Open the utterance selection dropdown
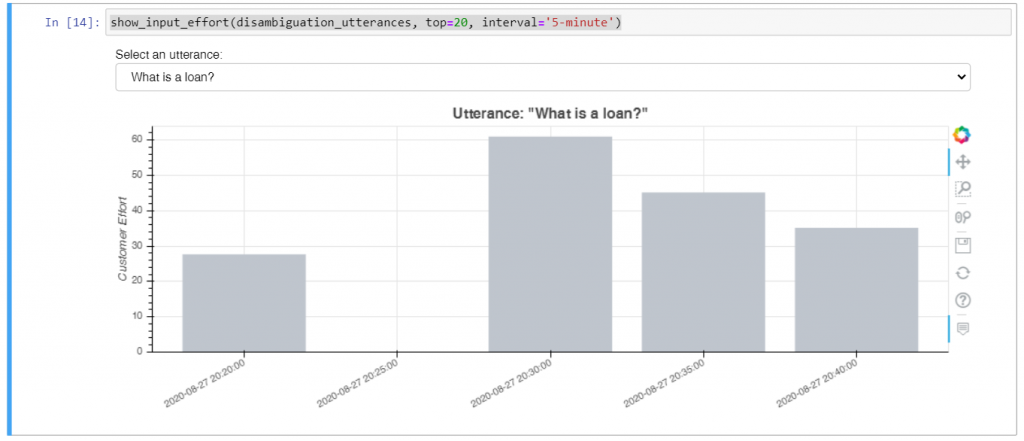This screenshot has height=441, width=1024. [543, 77]
